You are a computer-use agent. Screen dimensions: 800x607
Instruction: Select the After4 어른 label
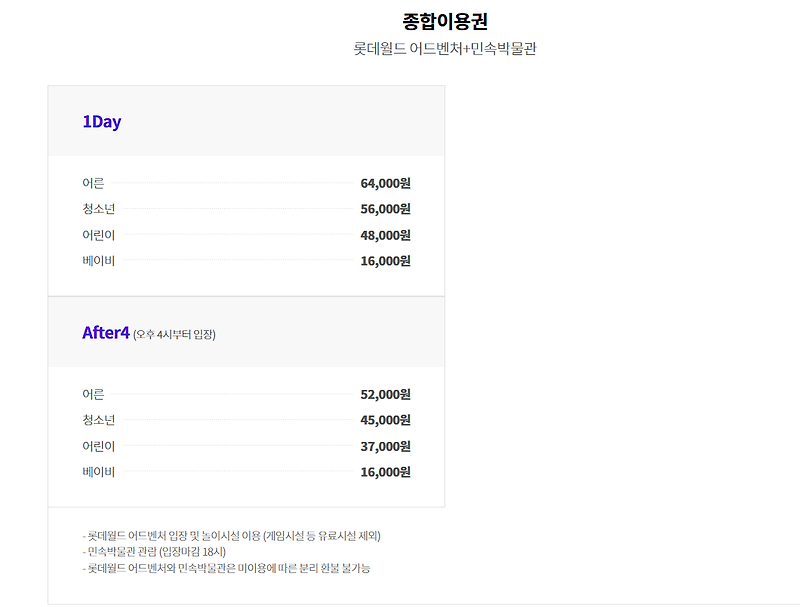pos(93,394)
